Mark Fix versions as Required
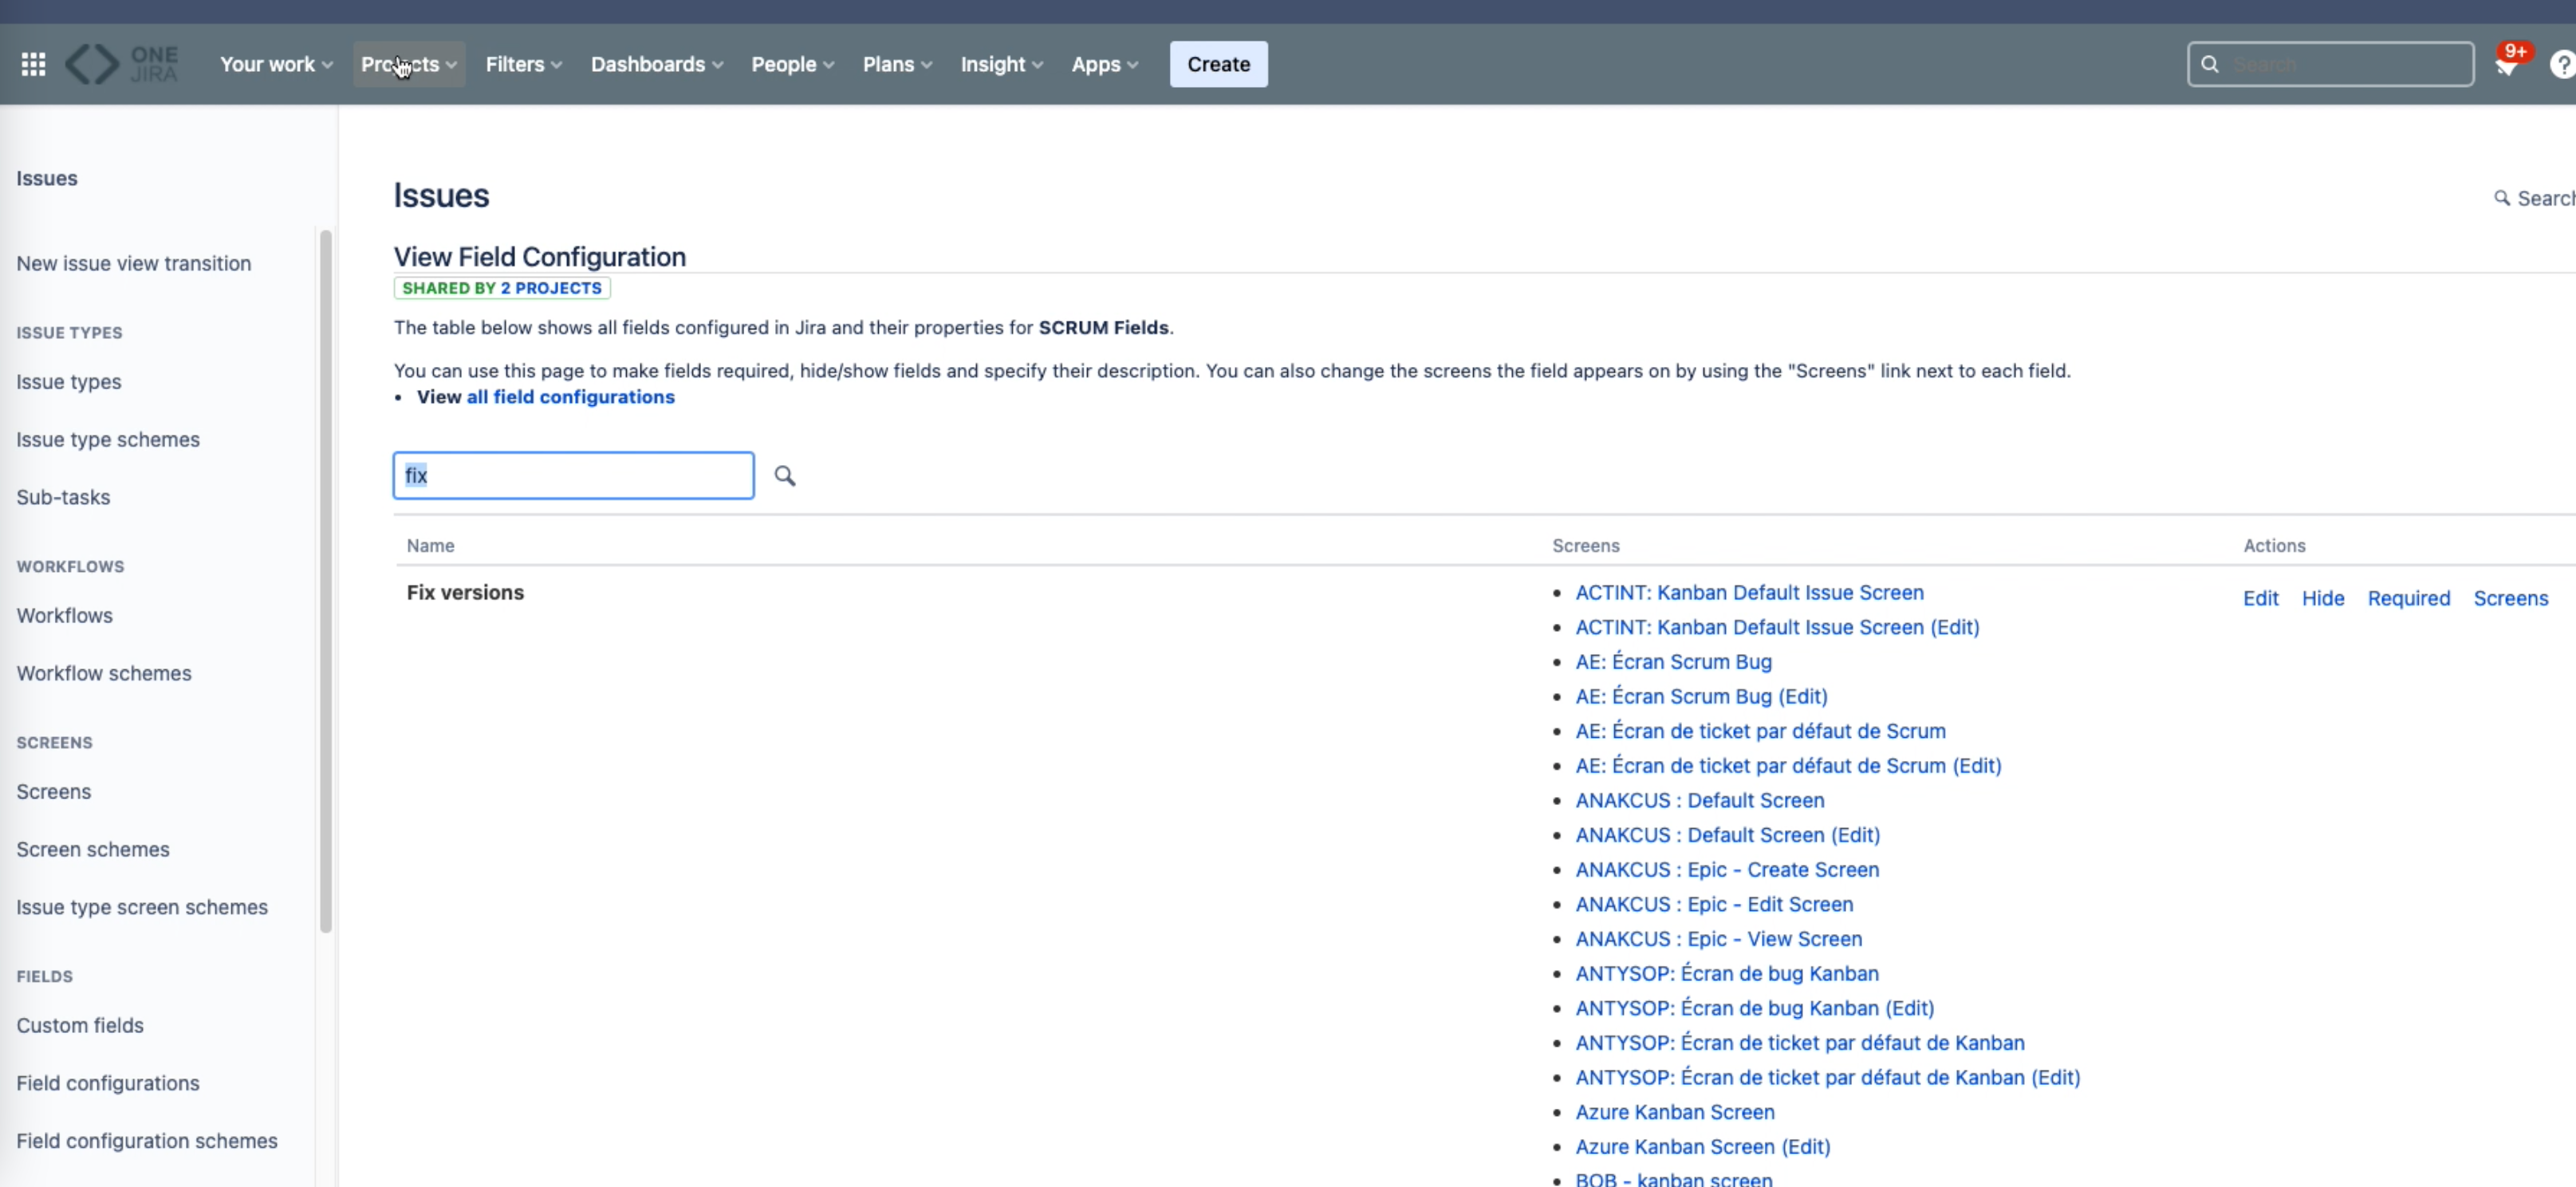 (x=2408, y=598)
